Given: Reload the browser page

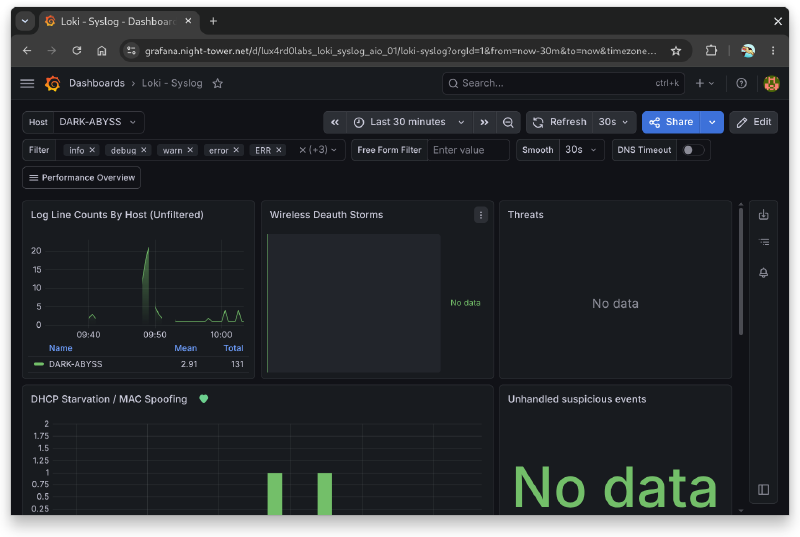Looking at the screenshot, I should pyautogui.click(x=77, y=50).
